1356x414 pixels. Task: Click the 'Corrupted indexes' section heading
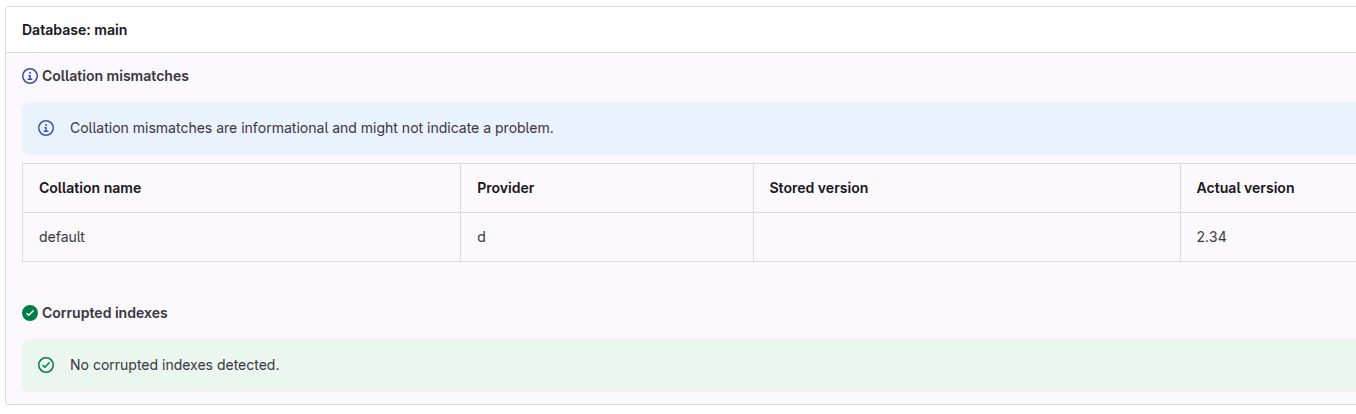click(x=105, y=313)
